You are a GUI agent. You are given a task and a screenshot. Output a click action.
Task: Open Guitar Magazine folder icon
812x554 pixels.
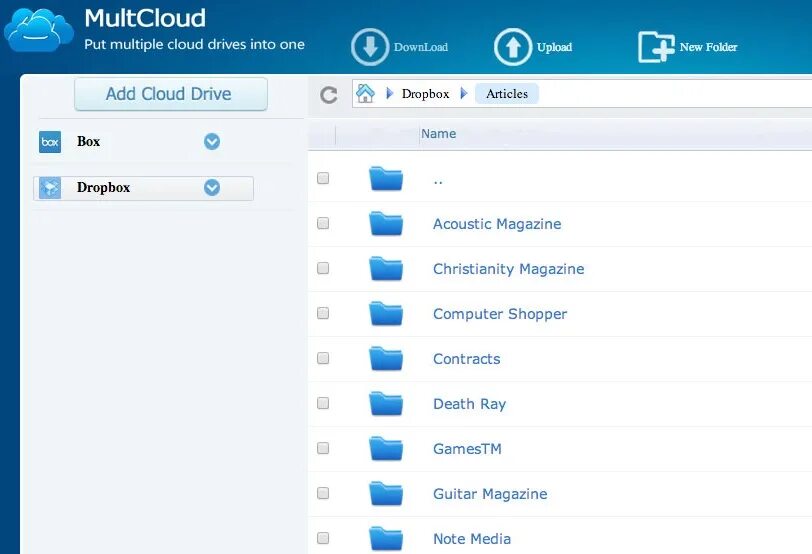[x=386, y=493]
